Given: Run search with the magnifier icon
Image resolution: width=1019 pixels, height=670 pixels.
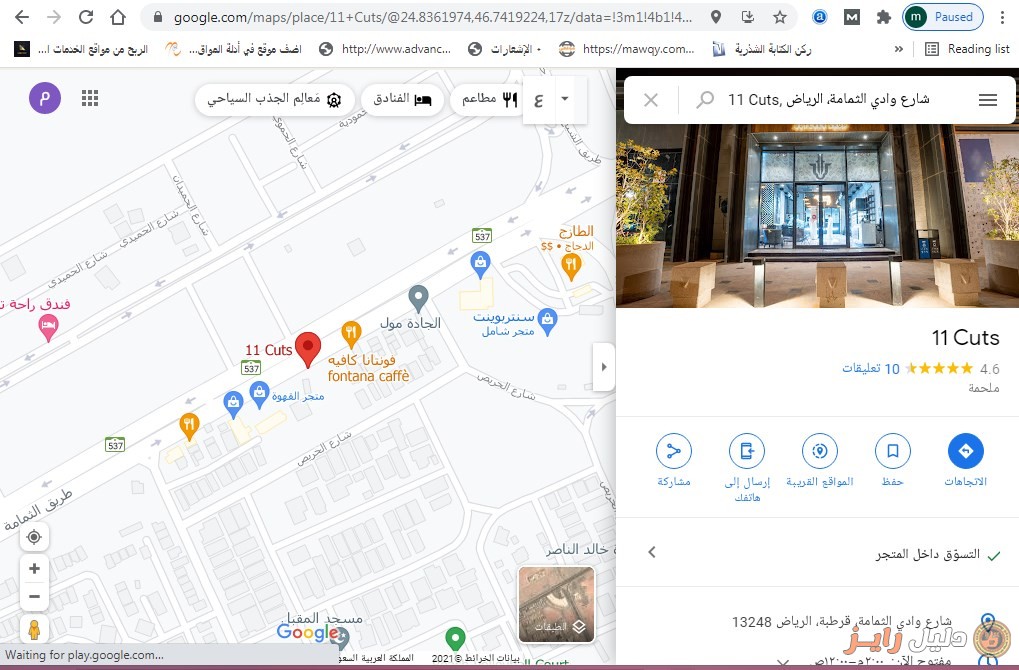Looking at the screenshot, I should click(x=705, y=99).
